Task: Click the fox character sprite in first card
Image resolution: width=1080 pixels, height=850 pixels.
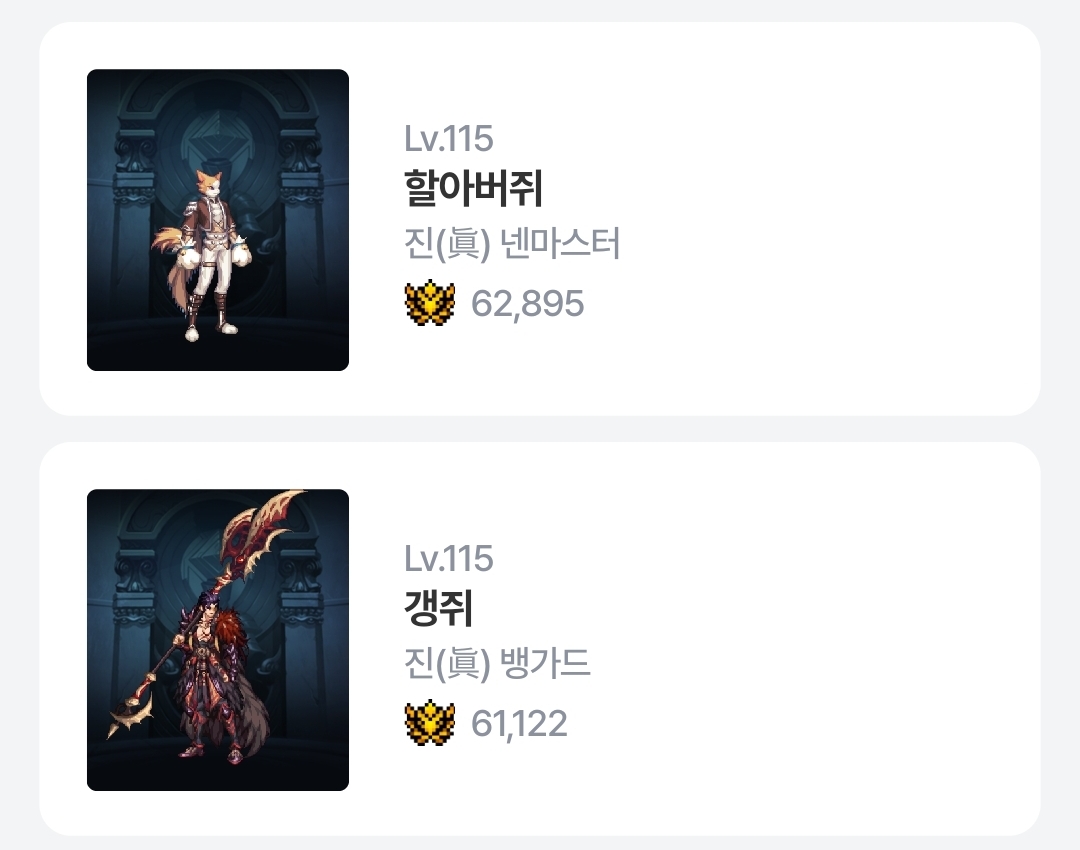Action: 203,255
